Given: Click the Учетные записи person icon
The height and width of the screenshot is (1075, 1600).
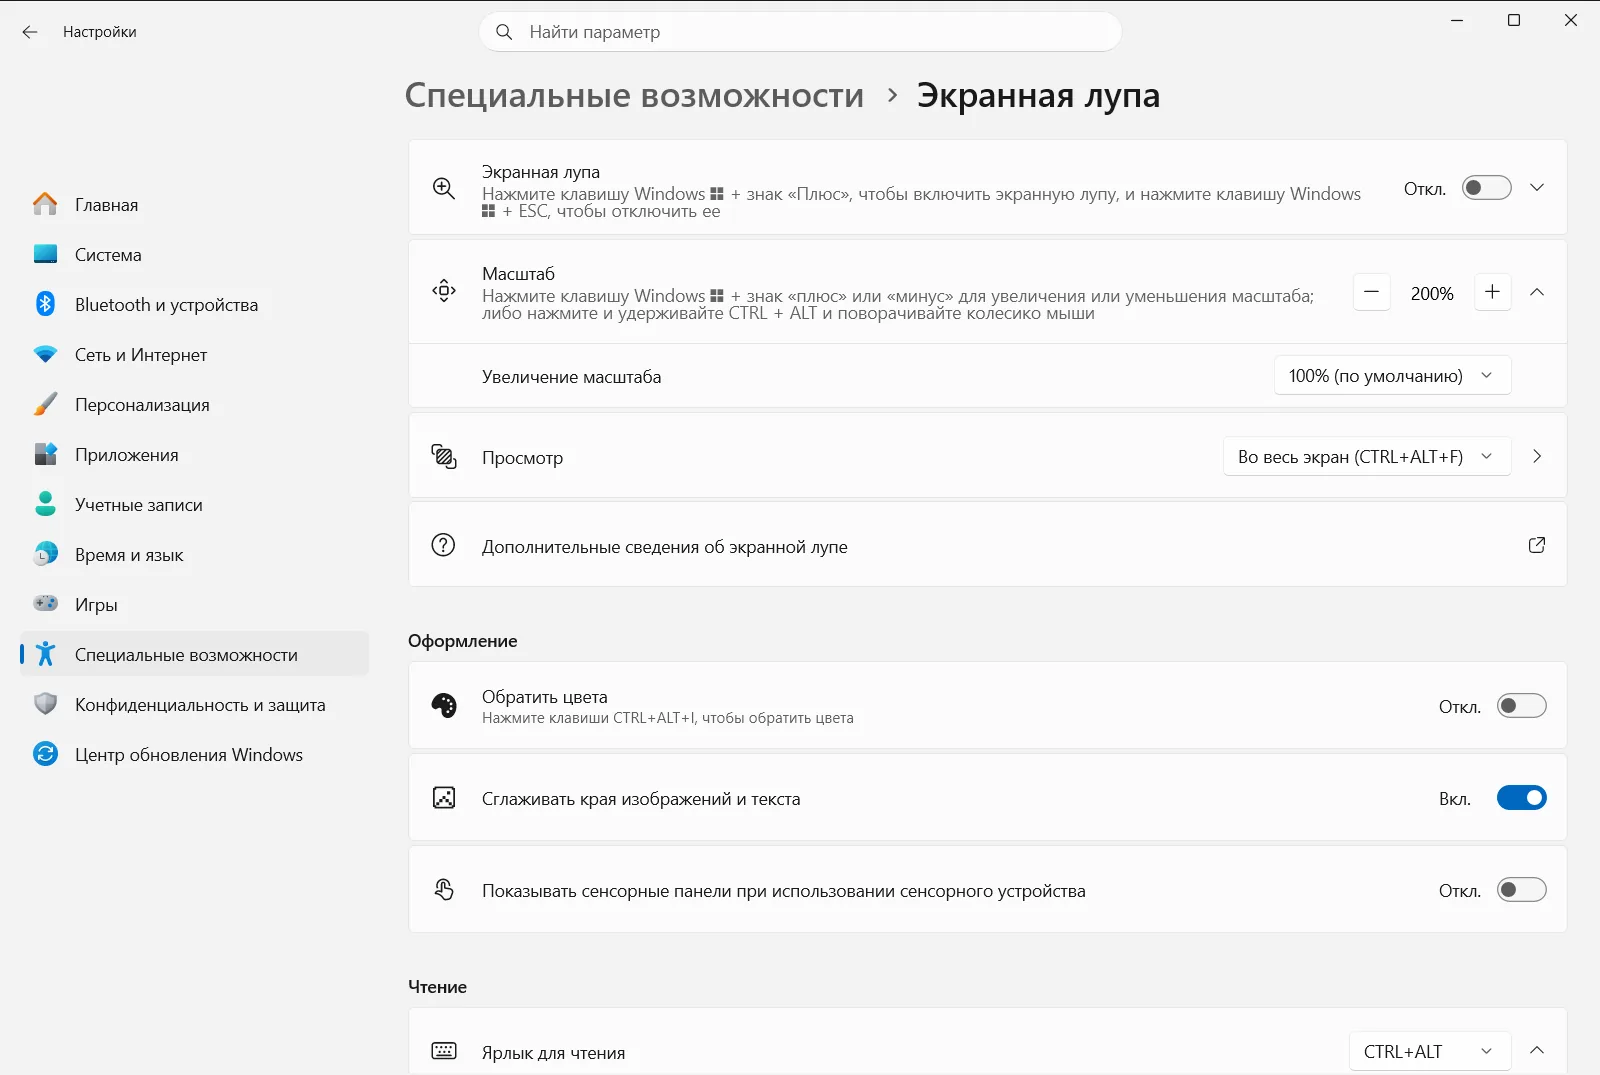Looking at the screenshot, I should (x=45, y=504).
